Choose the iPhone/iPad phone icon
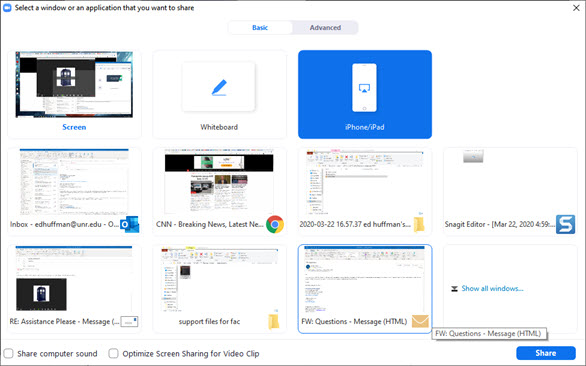Viewport: 586px width, 366px height. tap(364, 87)
